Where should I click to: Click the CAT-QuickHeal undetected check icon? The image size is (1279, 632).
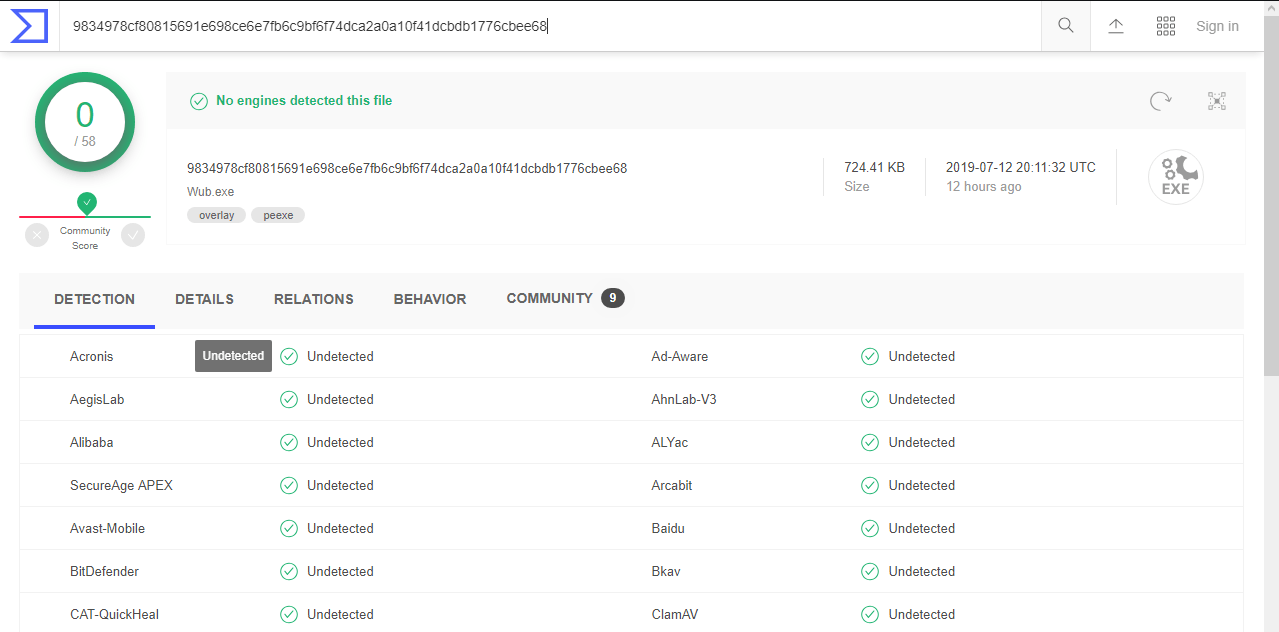(x=289, y=614)
